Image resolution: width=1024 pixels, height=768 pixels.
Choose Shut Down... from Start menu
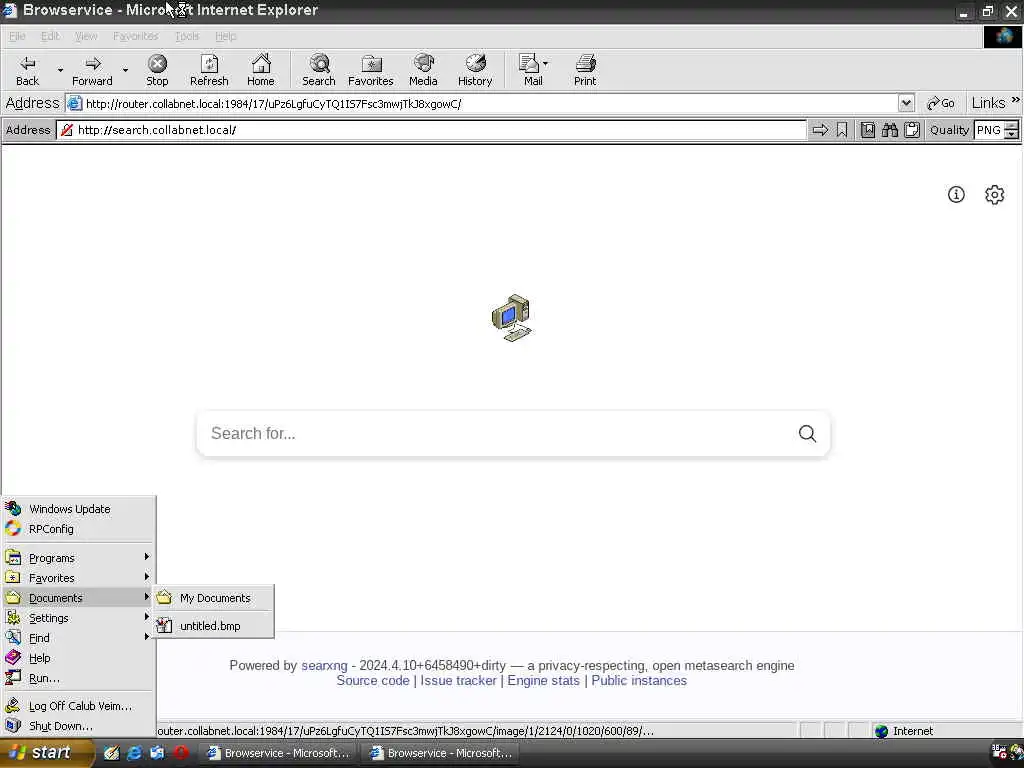(x=78, y=726)
